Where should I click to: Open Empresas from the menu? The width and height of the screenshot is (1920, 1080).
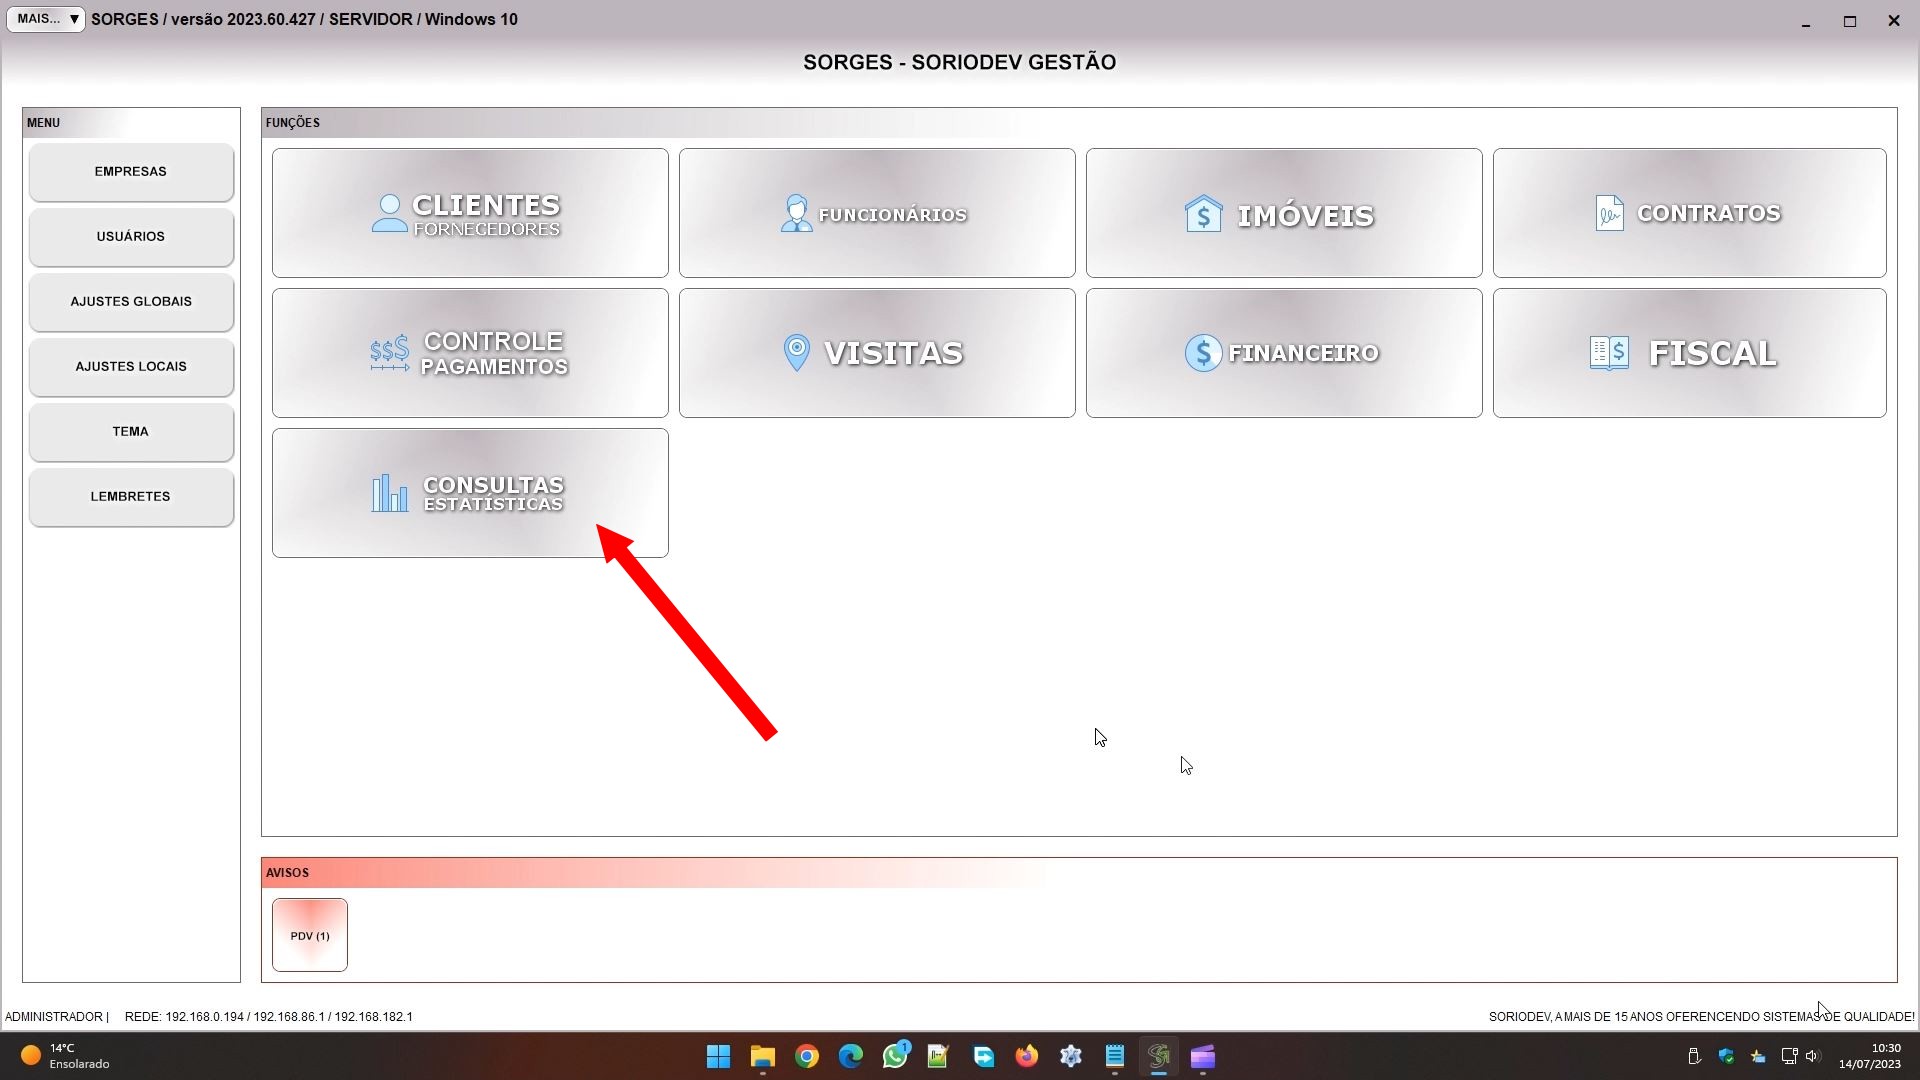pos(131,172)
